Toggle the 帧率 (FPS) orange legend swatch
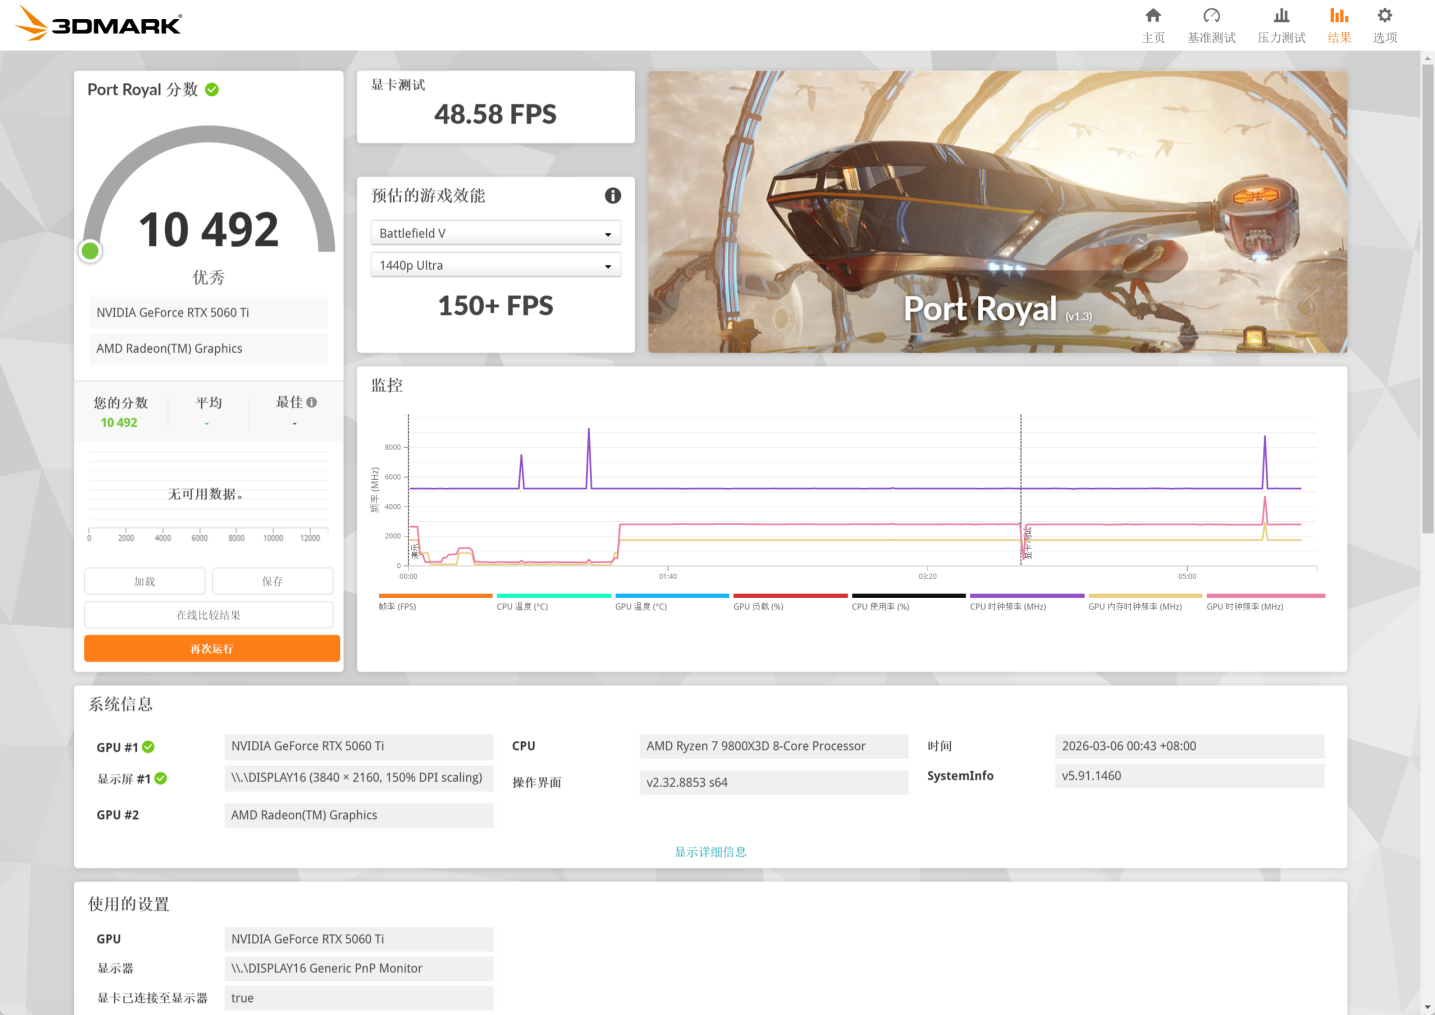This screenshot has width=1435, height=1015. [435, 596]
